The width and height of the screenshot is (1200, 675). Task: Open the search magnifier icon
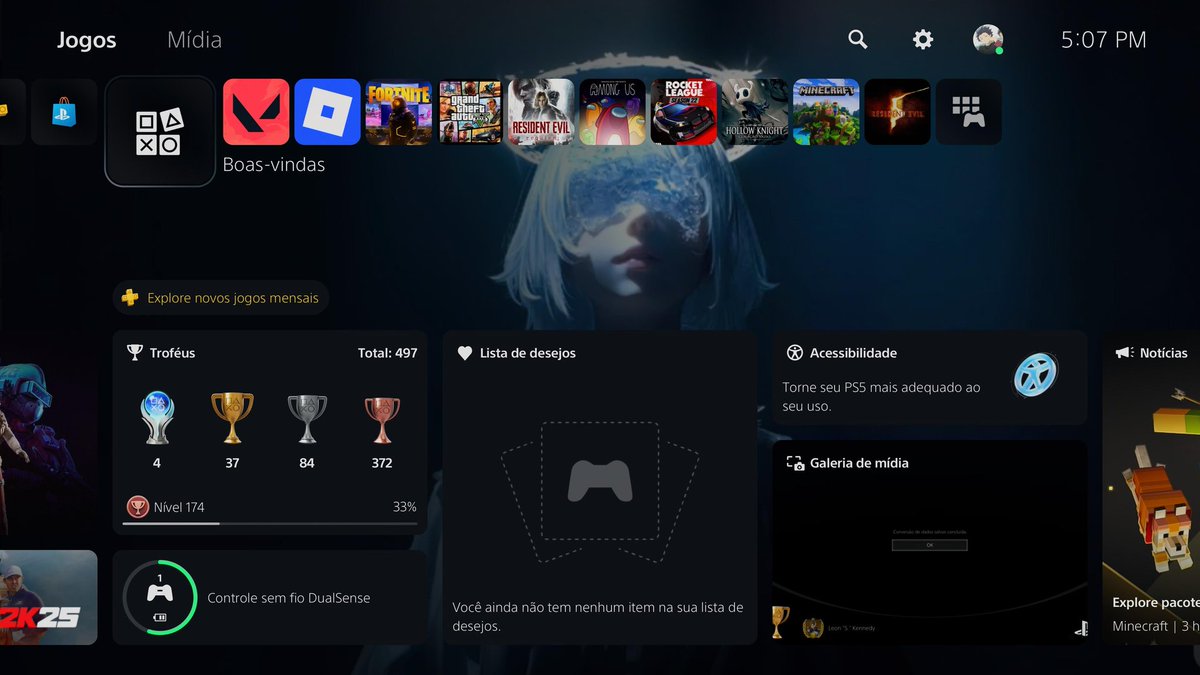pos(857,39)
